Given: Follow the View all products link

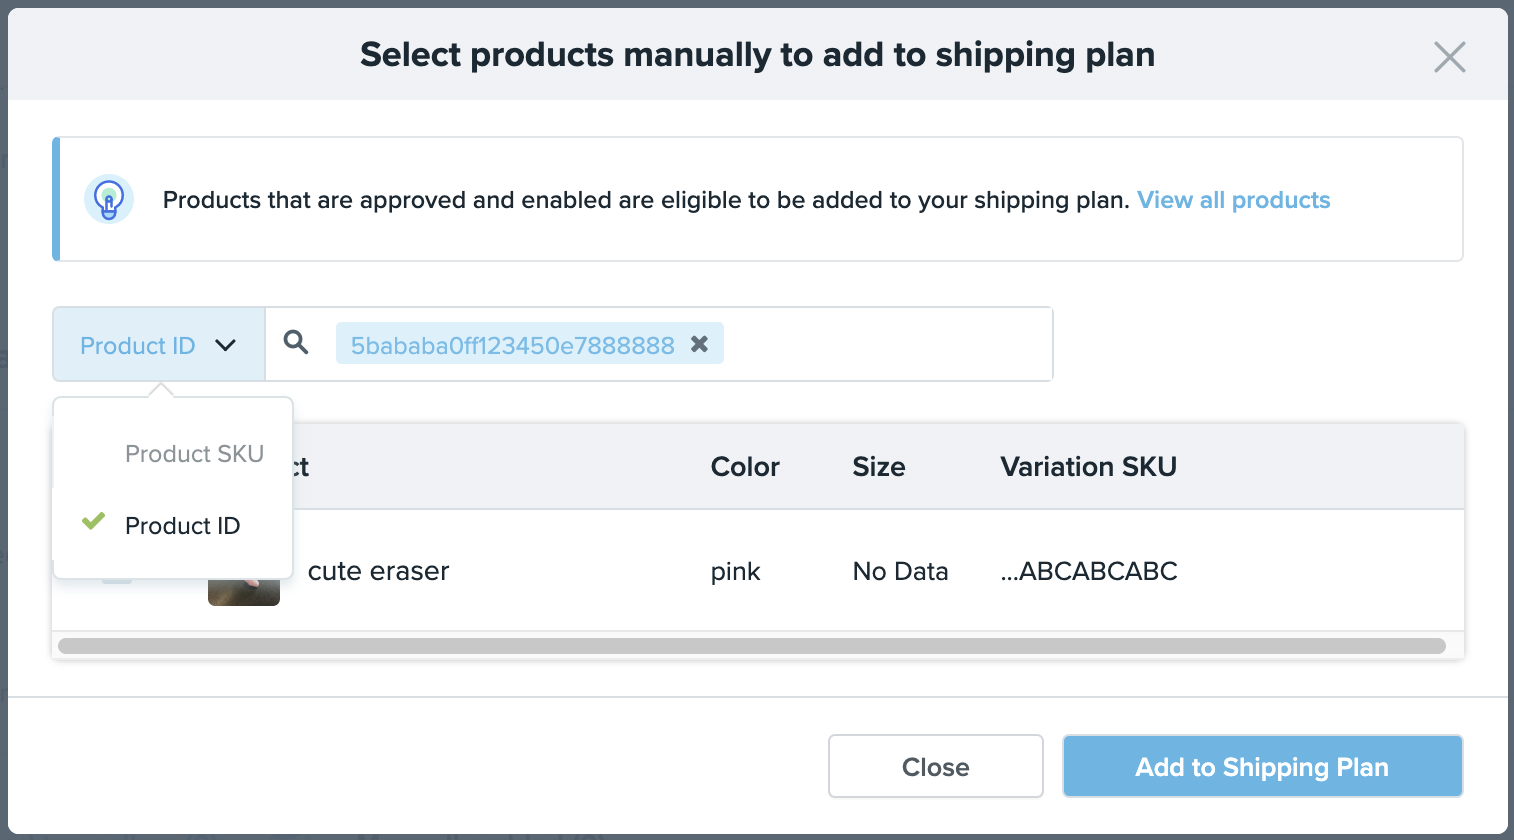Looking at the screenshot, I should point(1233,200).
